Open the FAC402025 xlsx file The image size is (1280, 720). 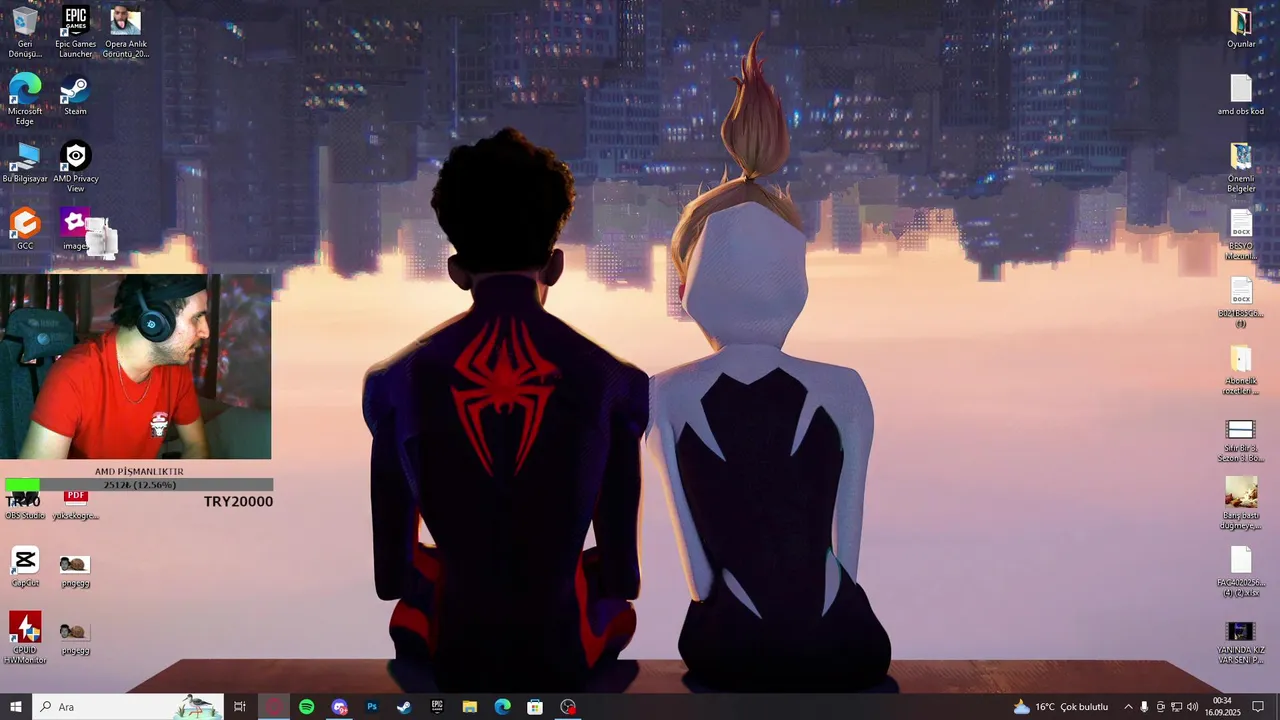click(x=1241, y=572)
